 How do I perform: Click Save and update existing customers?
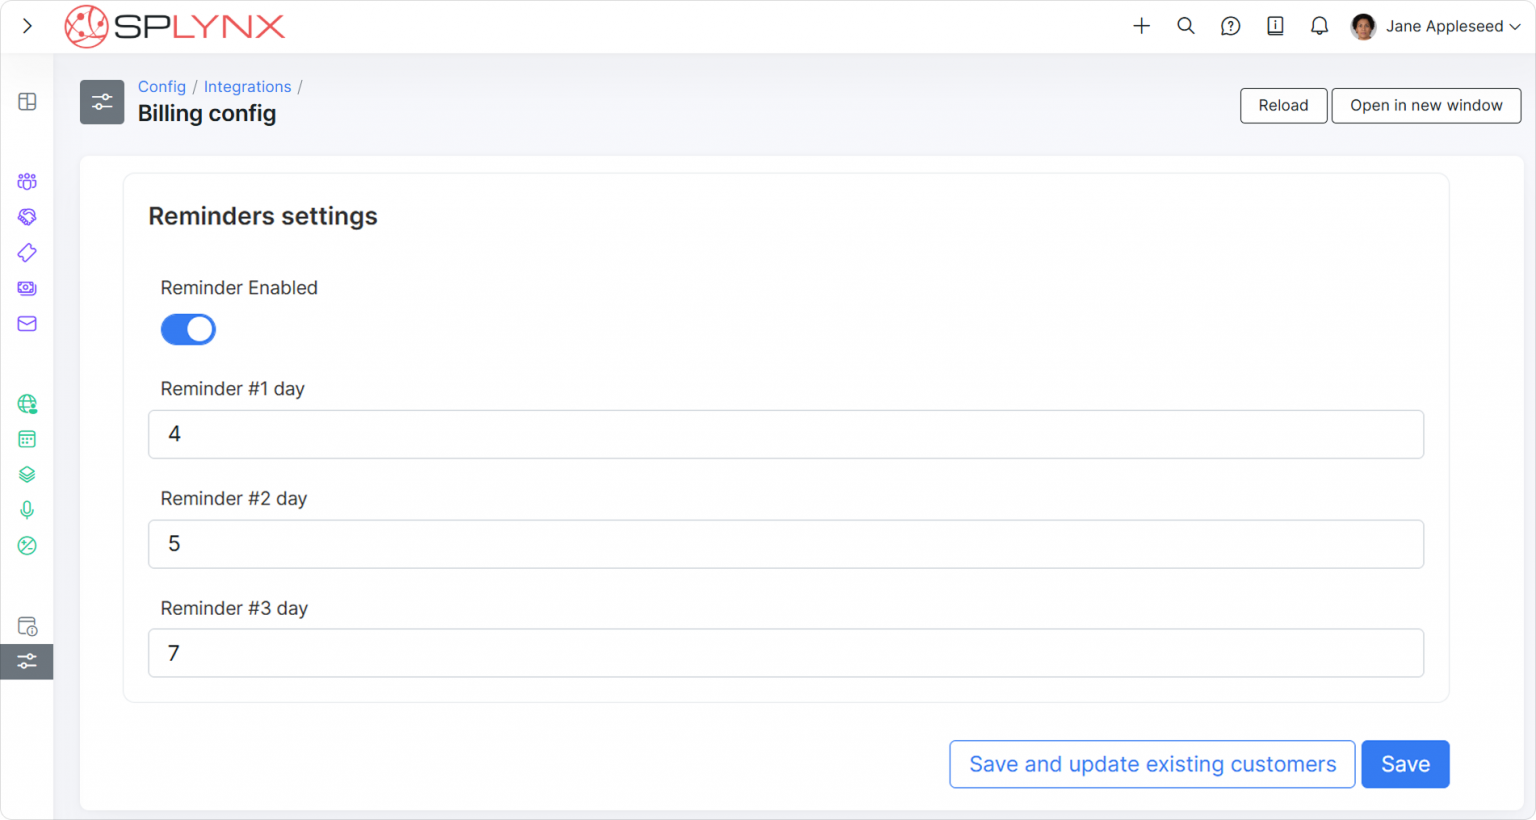1151,763
